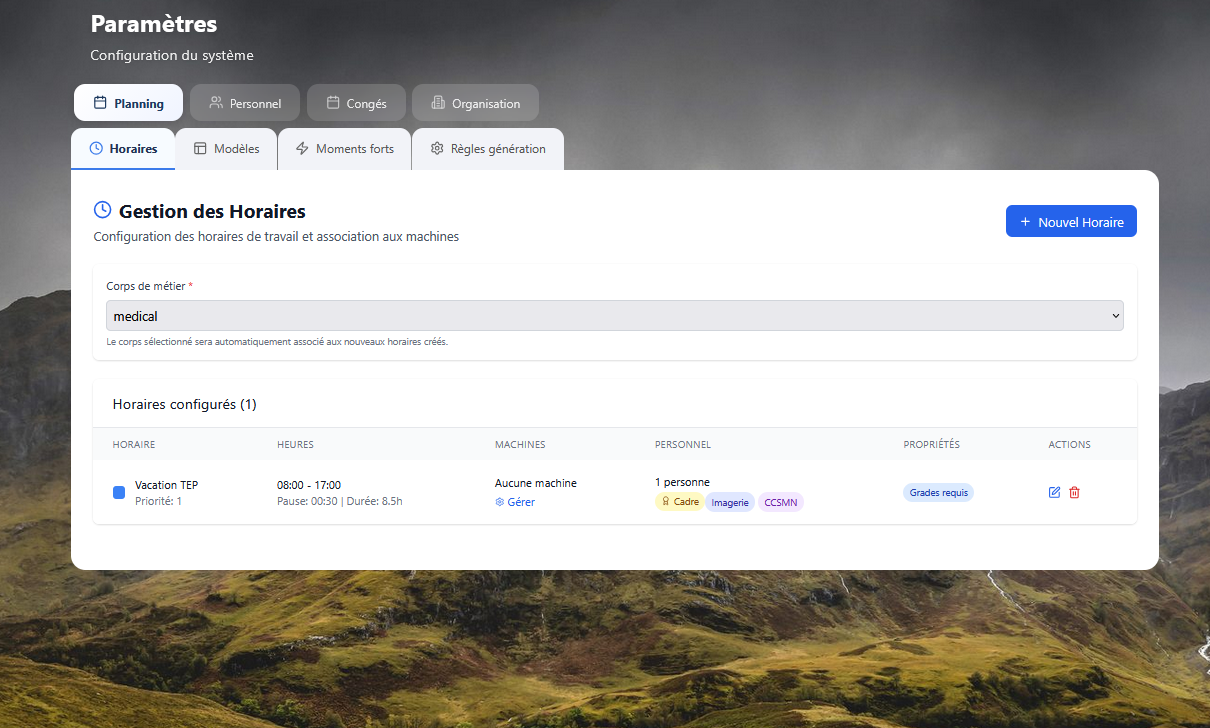Click the Paramètres page title
Viewport: 1210px width, 728px height.
click(x=154, y=23)
